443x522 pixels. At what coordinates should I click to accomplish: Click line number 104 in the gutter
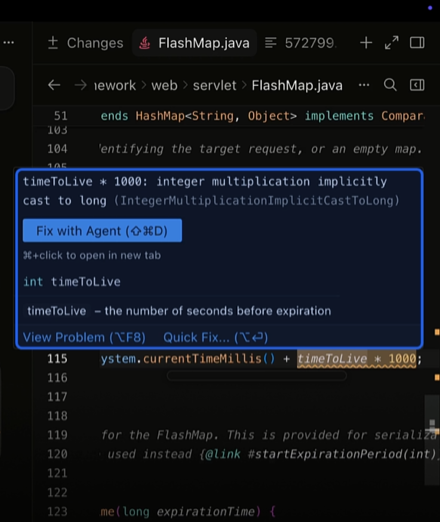[x=57, y=149]
